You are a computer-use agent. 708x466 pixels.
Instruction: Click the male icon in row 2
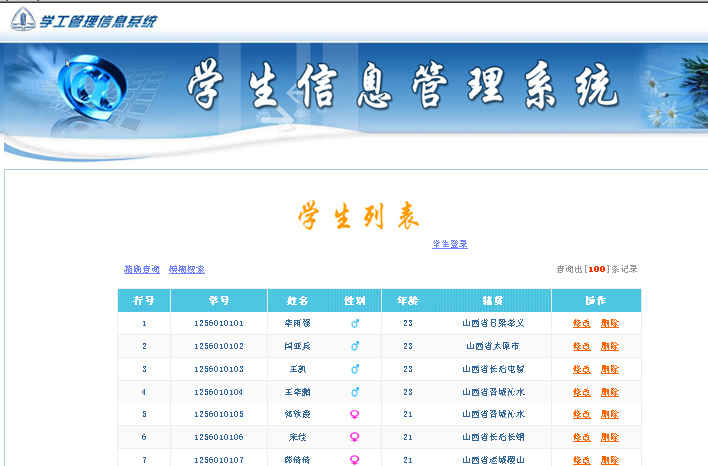(x=355, y=346)
